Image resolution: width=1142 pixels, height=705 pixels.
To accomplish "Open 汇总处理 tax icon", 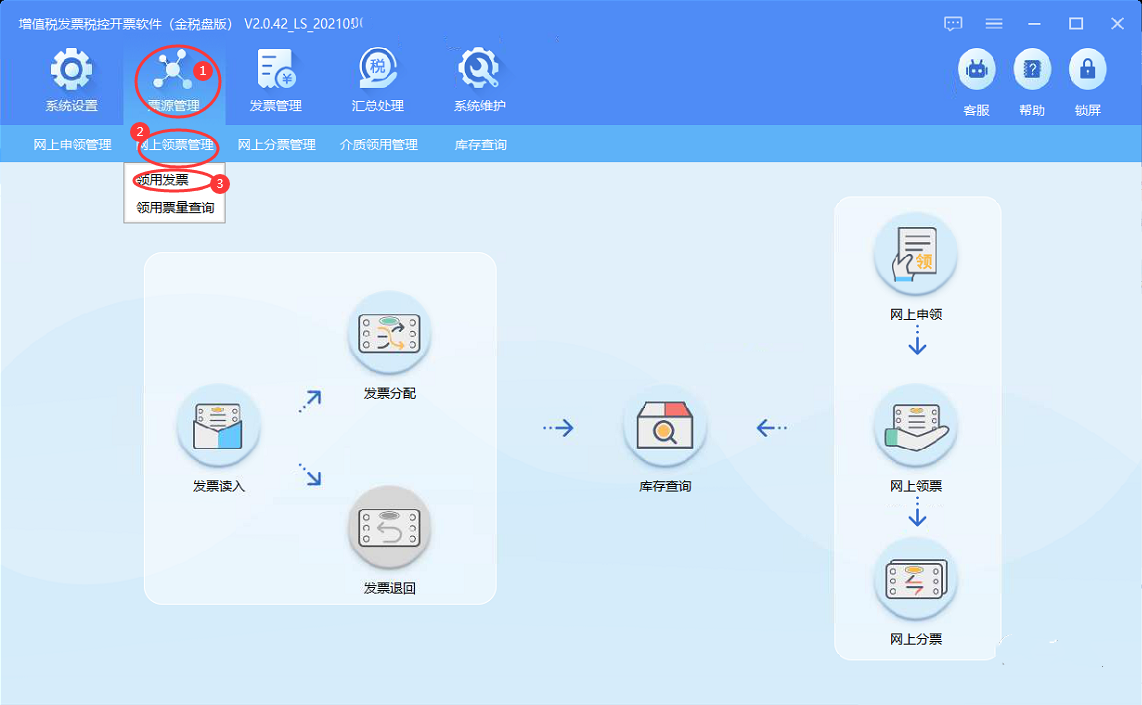I will click(377, 69).
